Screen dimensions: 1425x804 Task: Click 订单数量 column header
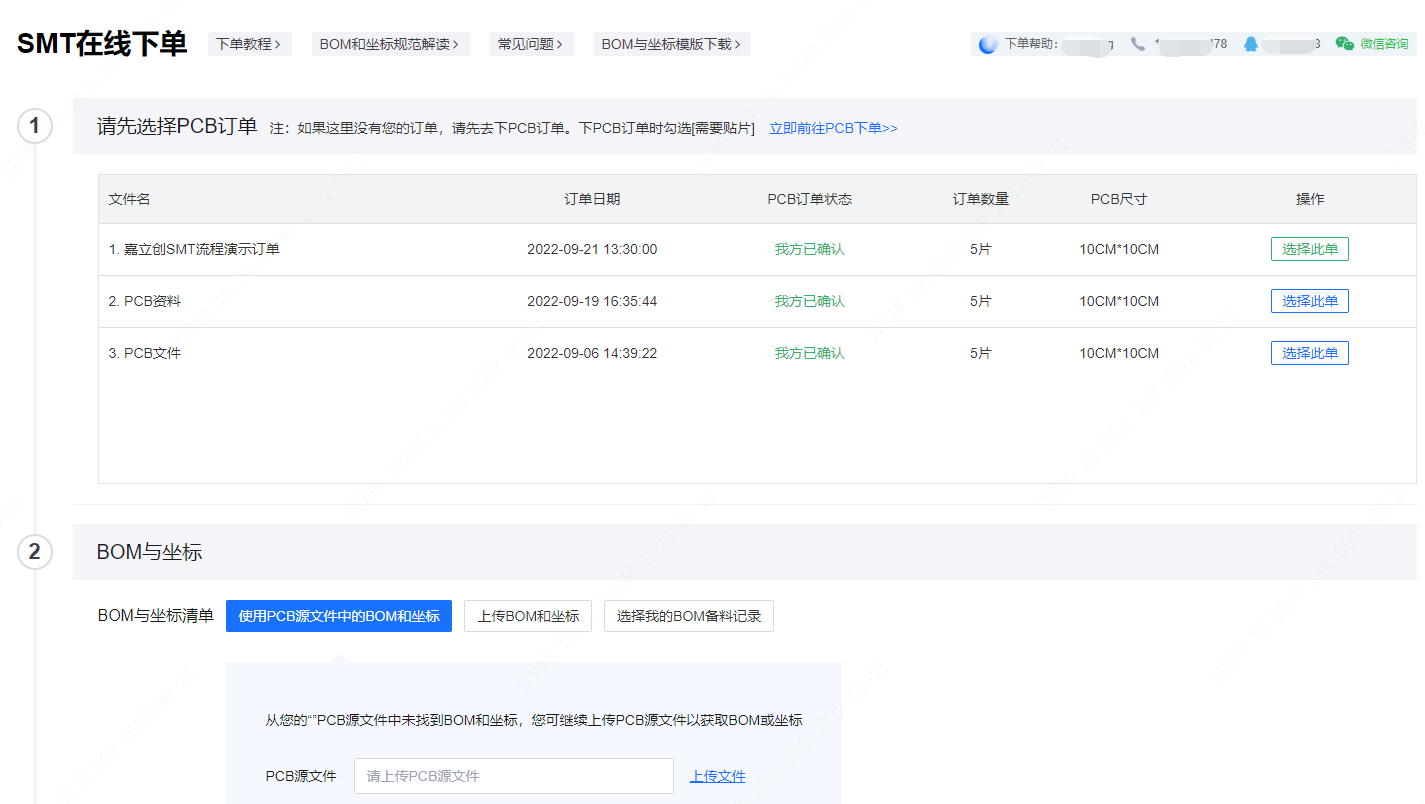coord(981,199)
